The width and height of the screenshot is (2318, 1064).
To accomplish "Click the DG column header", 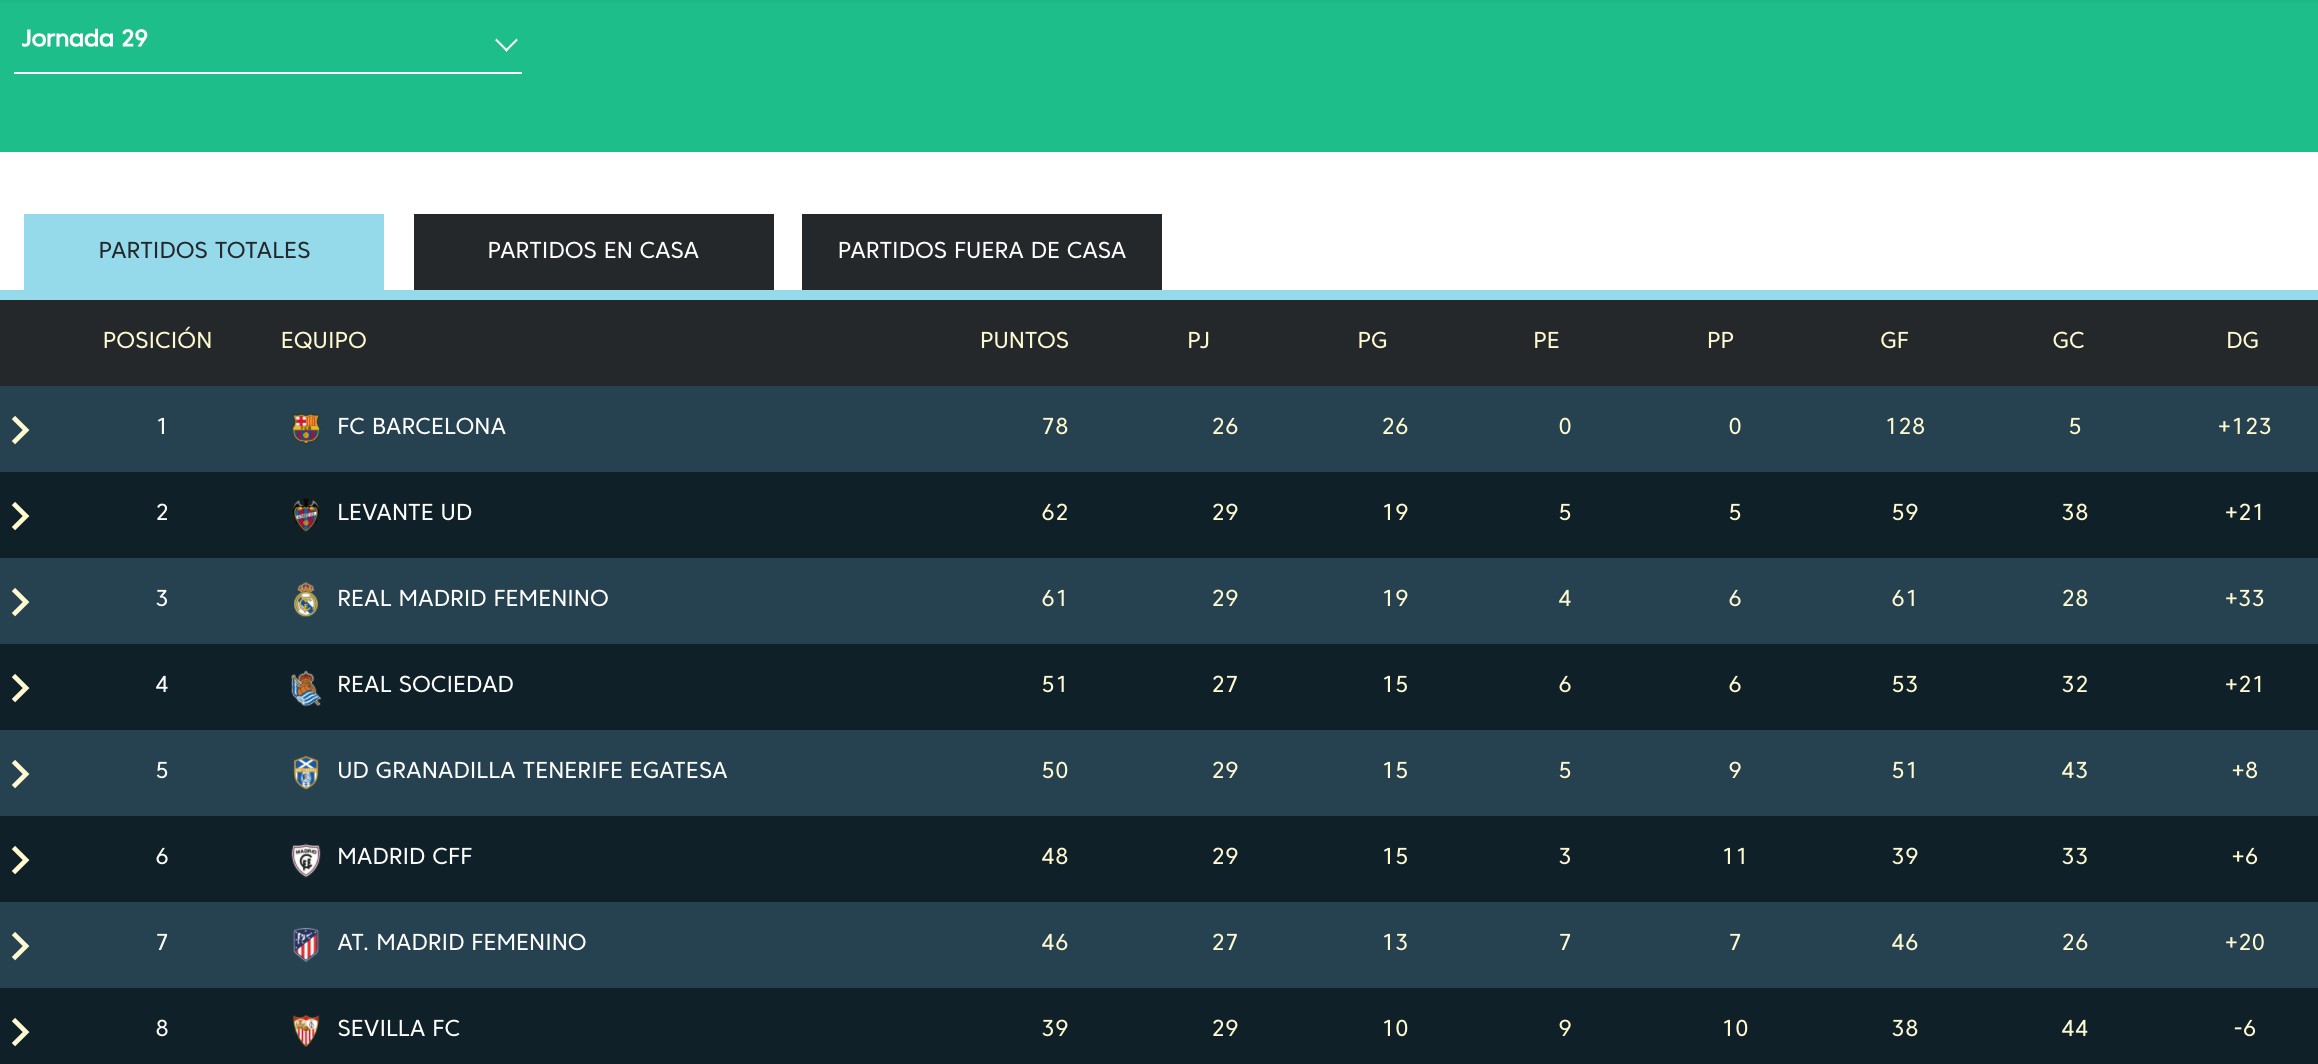I will tap(2242, 341).
